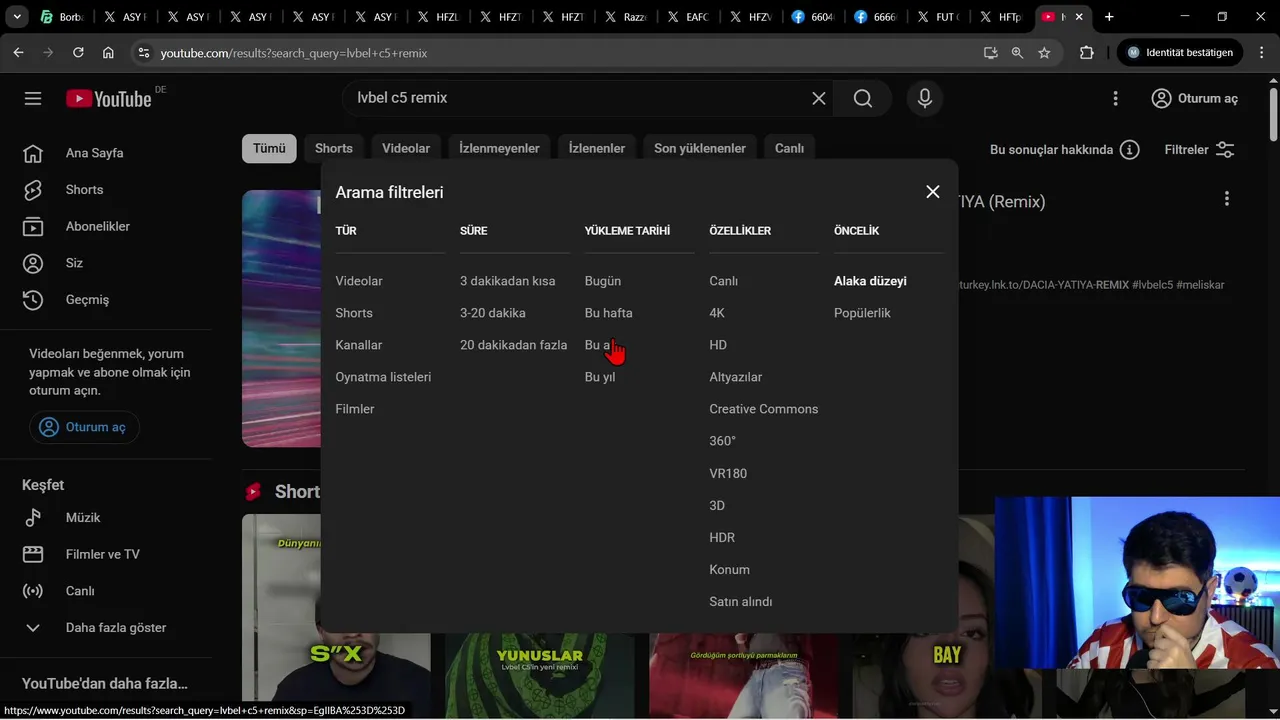Run search with magnifier button
1280x720 pixels.
863,98
